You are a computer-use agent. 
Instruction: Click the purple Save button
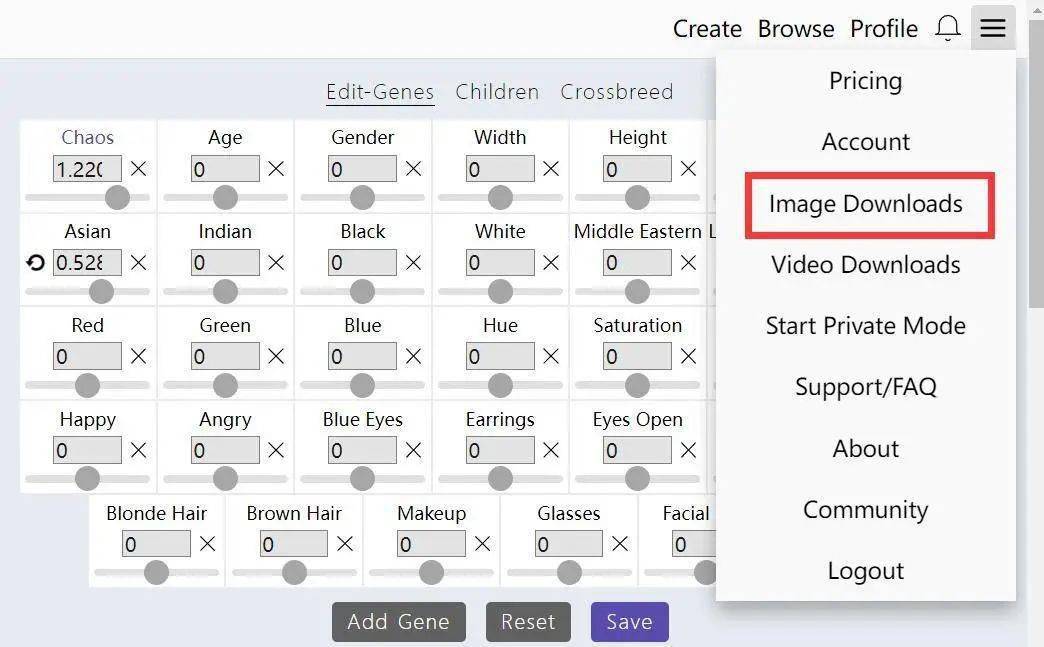(x=629, y=622)
